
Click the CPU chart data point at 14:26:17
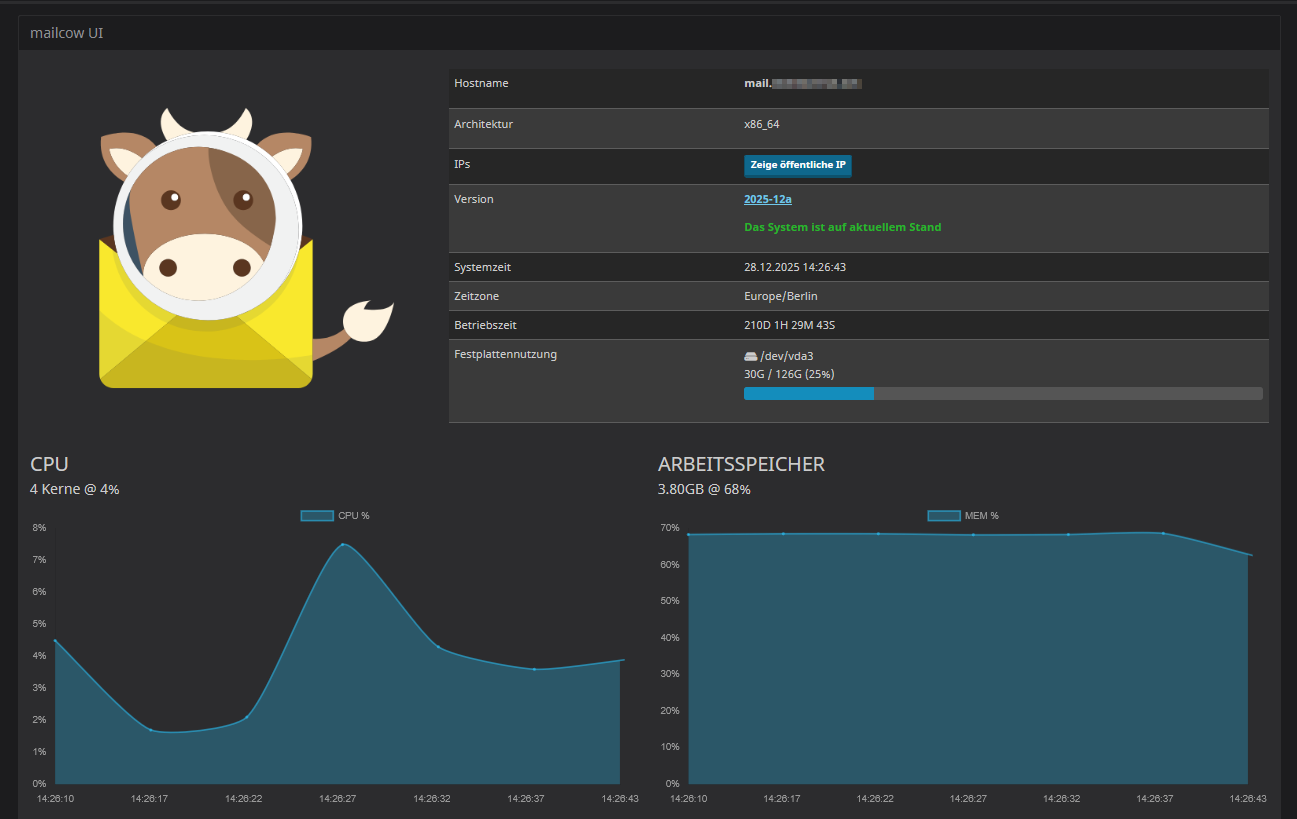click(x=151, y=730)
